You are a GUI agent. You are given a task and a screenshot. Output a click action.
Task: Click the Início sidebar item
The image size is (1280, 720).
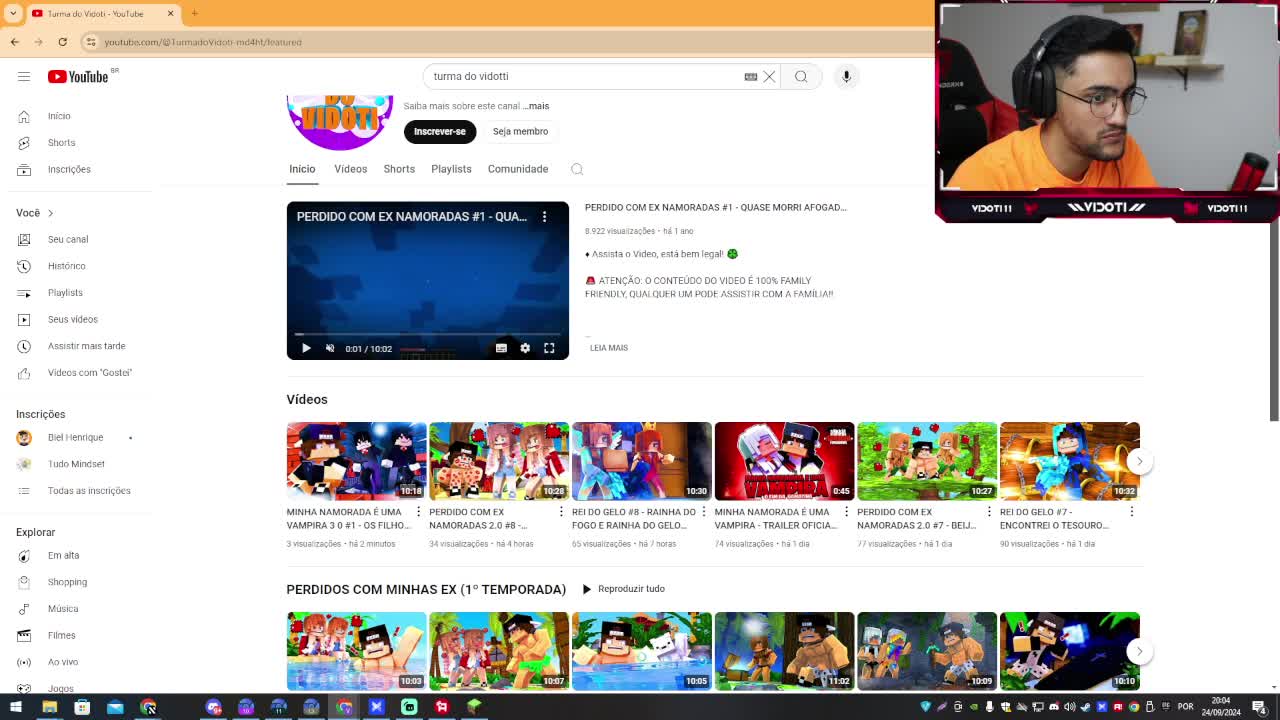click(80, 116)
